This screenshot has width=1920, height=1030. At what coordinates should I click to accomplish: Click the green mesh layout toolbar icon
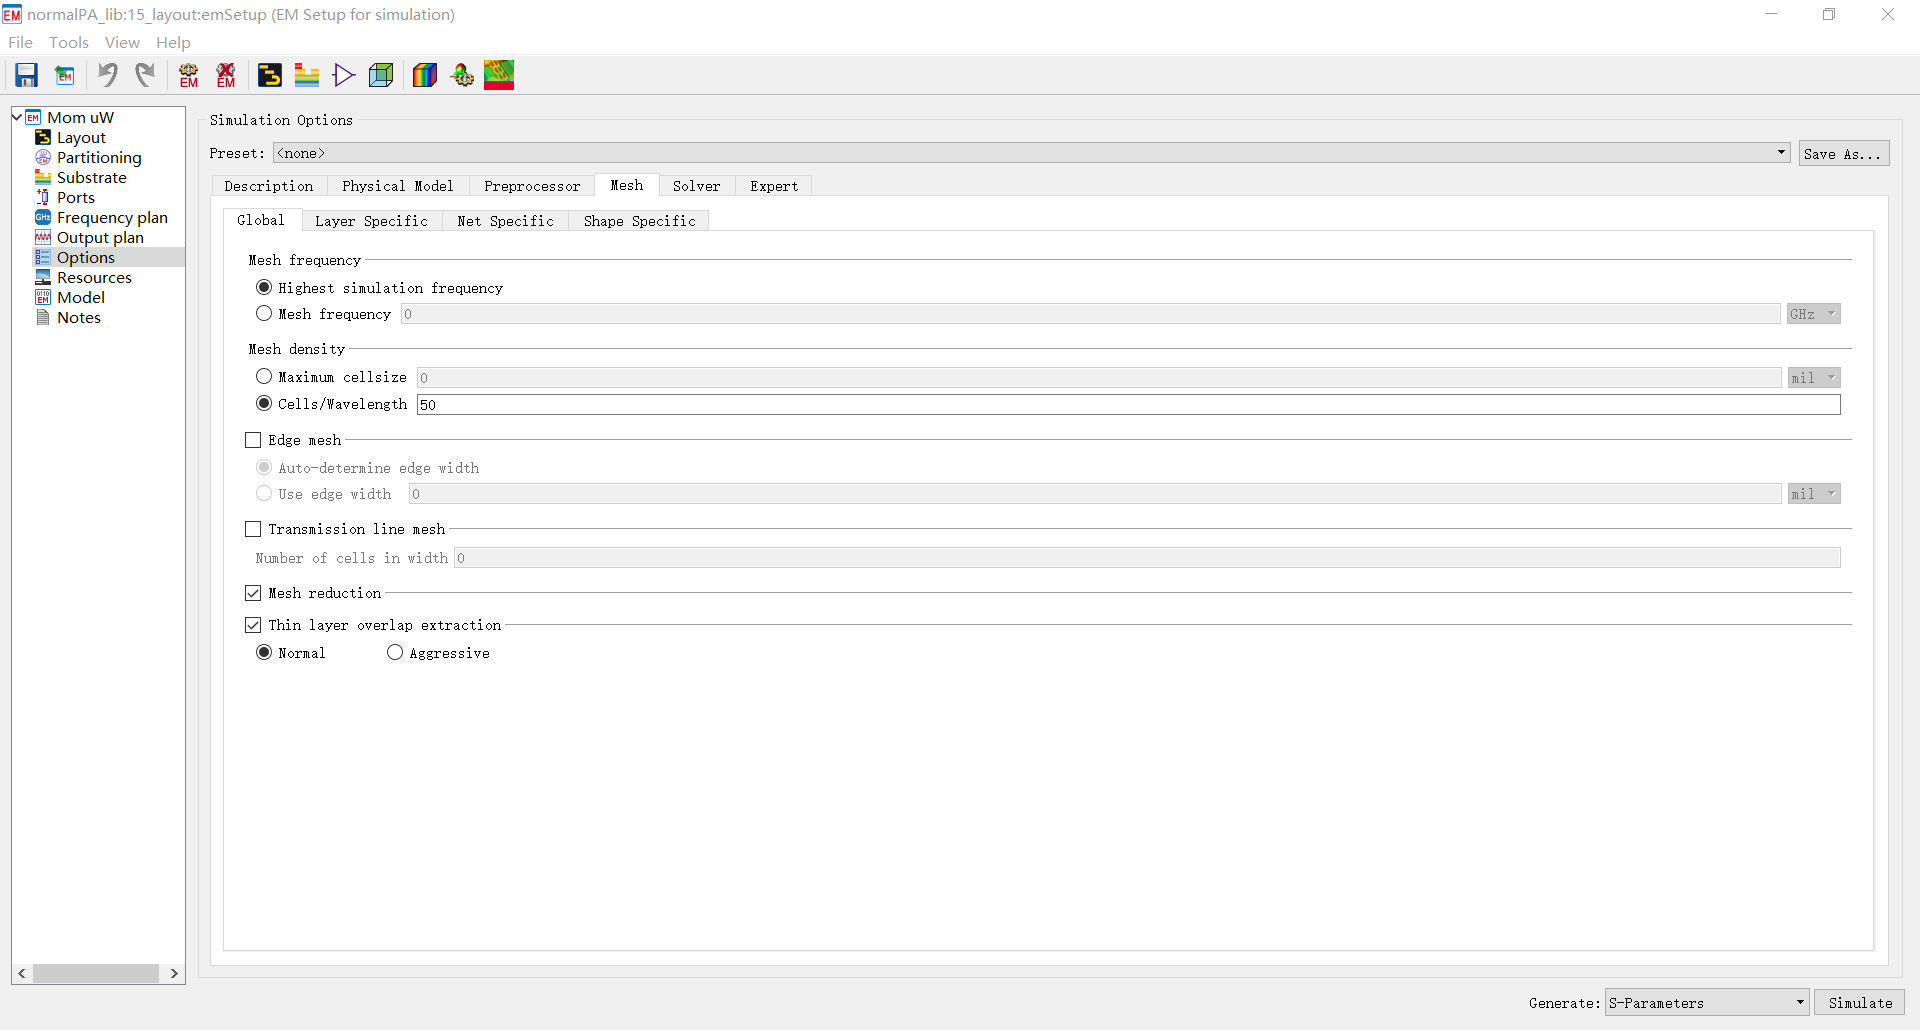(499, 75)
